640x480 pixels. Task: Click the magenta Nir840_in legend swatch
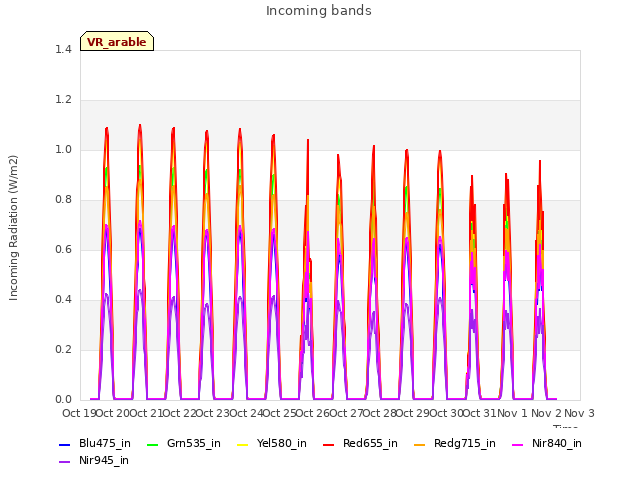(x=518, y=444)
